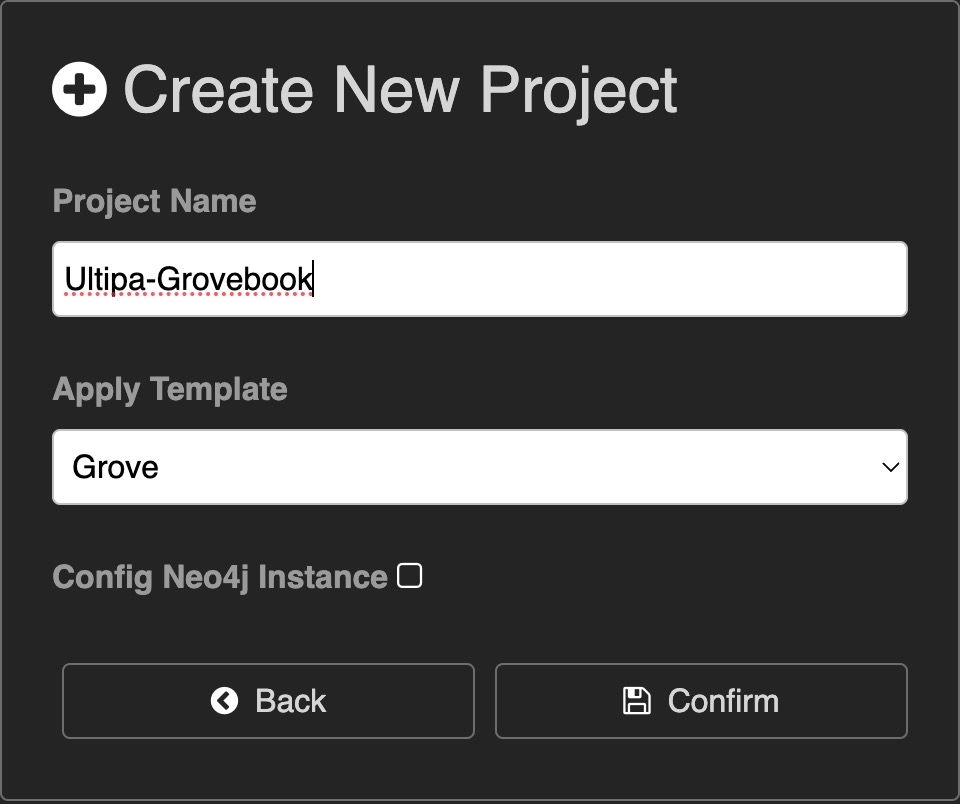Click the left chevron icon in Back

point(224,701)
